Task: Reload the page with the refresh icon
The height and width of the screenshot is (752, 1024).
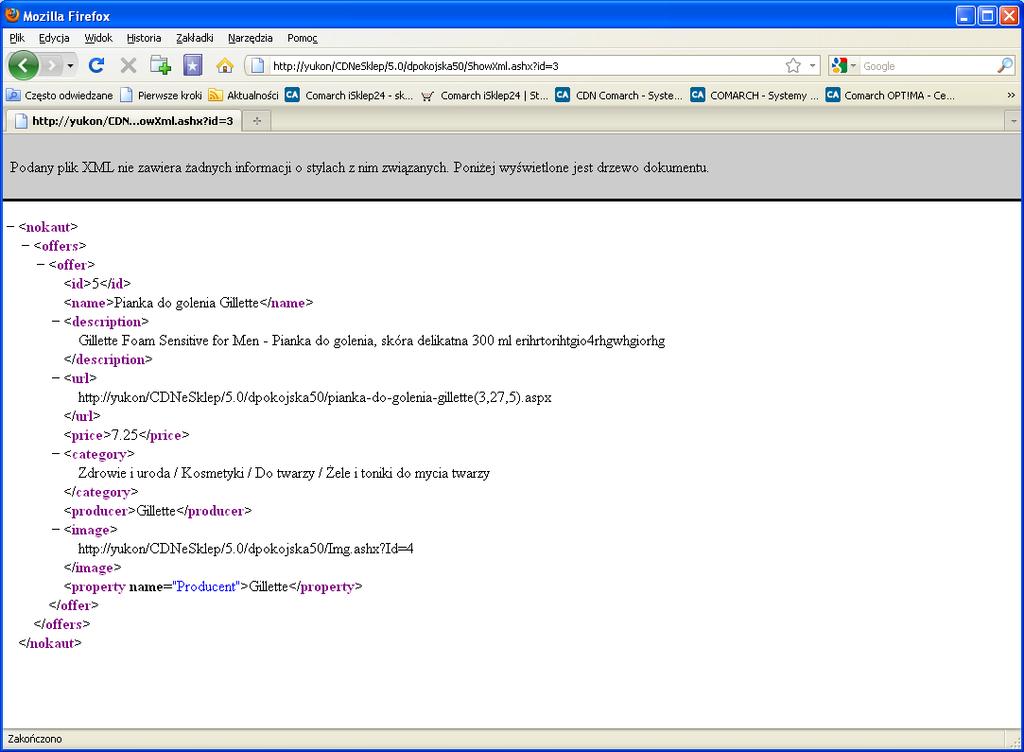Action: point(97,65)
